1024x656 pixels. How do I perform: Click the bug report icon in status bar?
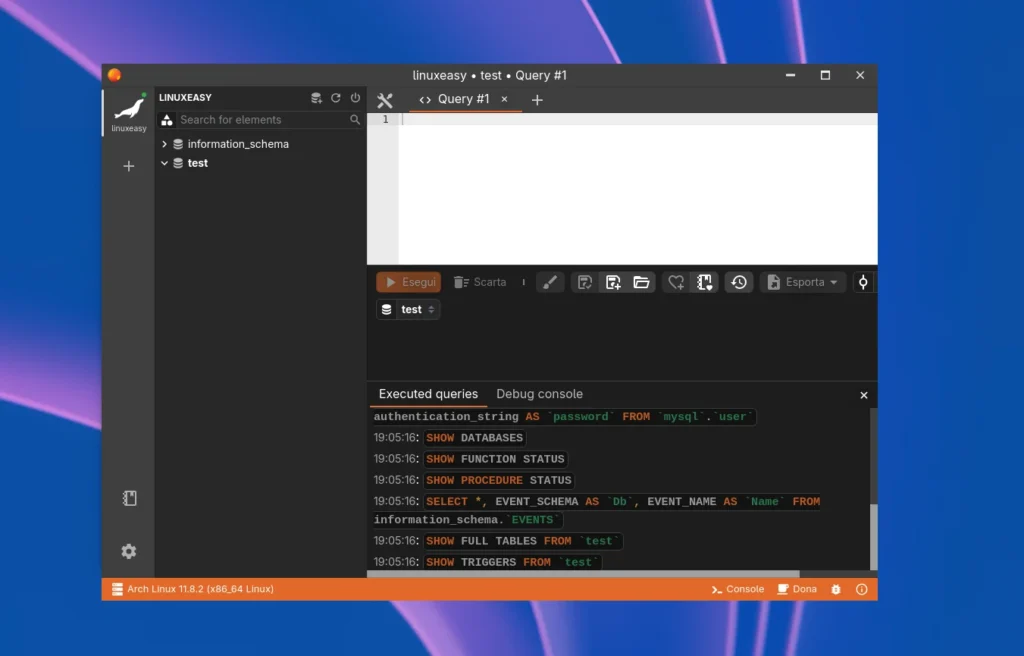coord(836,589)
